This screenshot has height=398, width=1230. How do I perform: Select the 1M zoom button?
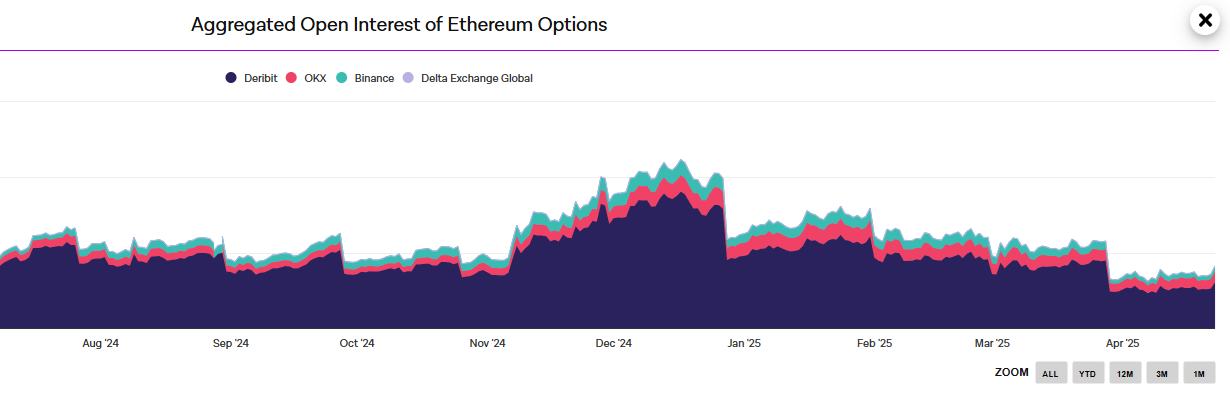[1198, 373]
